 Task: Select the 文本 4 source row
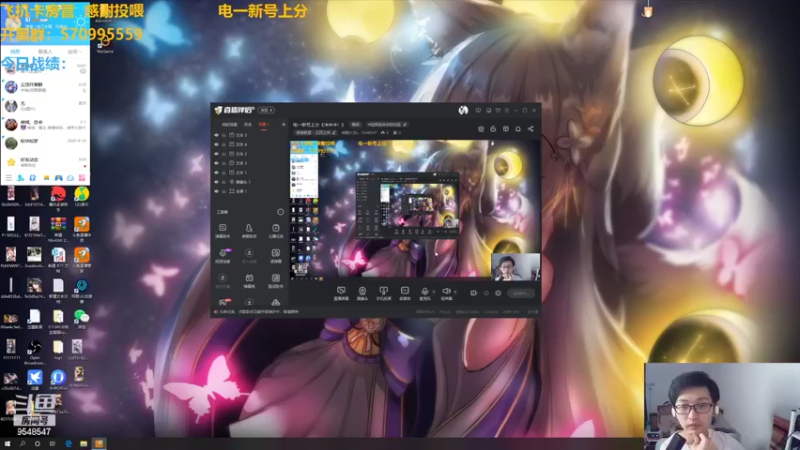pos(250,144)
